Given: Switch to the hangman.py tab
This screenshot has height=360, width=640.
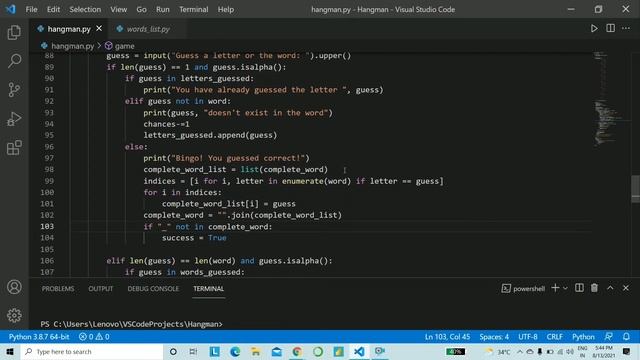Looking at the screenshot, I should coord(69,29).
